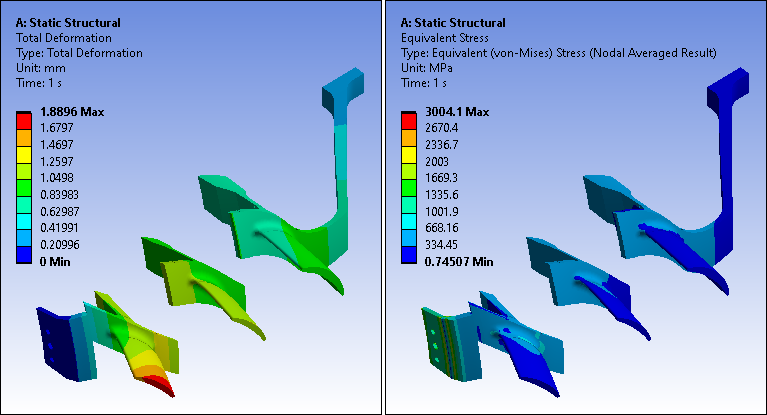The width and height of the screenshot is (767, 415).
Task: Select the 1669.3 stress value
Action: [x=442, y=178]
